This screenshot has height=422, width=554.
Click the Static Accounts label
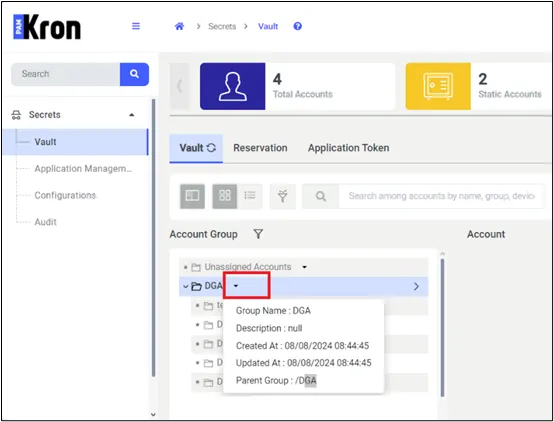pos(510,94)
